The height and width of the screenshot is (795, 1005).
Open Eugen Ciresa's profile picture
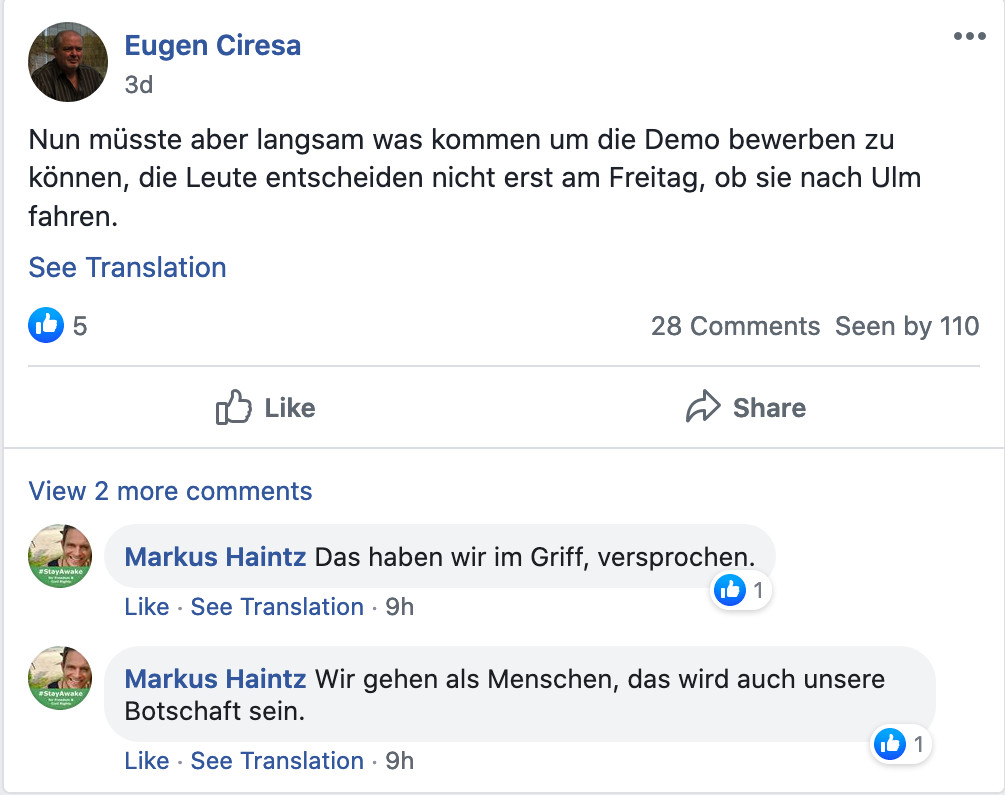pyautogui.click(x=68, y=62)
